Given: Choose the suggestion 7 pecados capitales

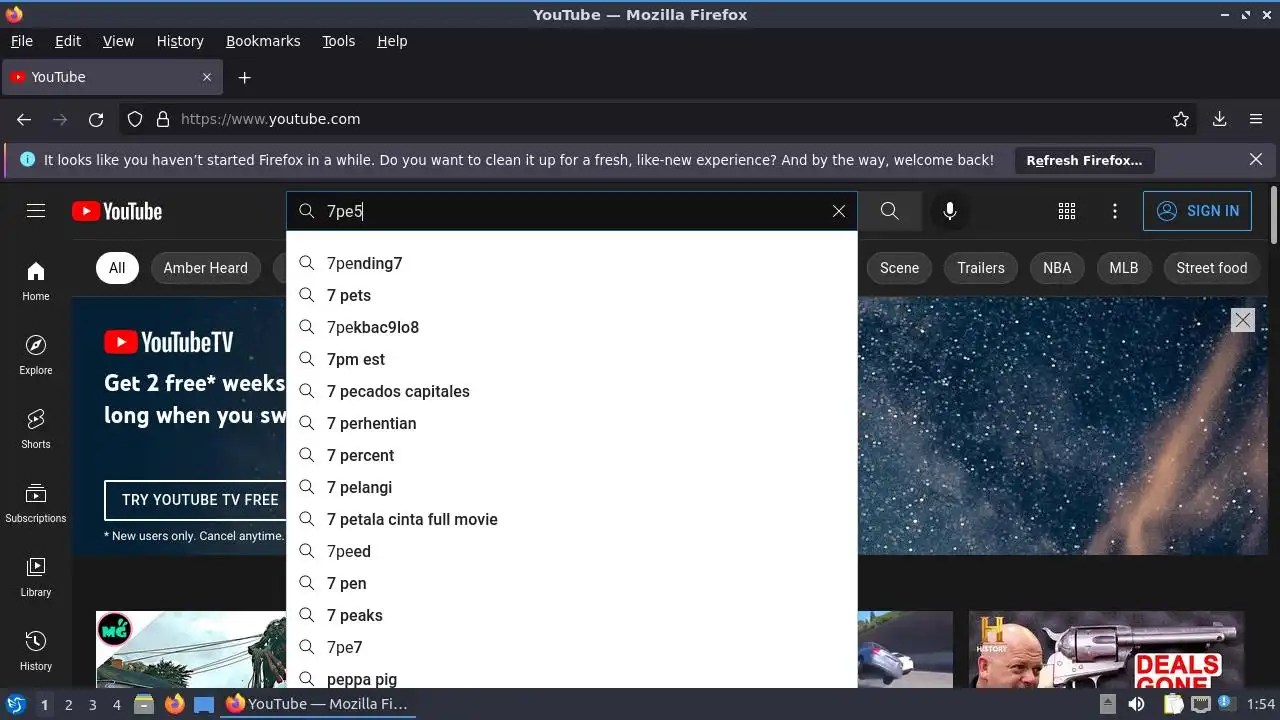Looking at the screenshot, I should pyautogui.click(x=572, y=391).
